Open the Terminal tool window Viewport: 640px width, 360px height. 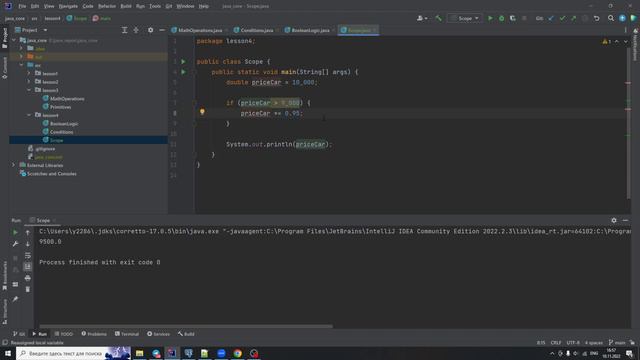(127, 334)
